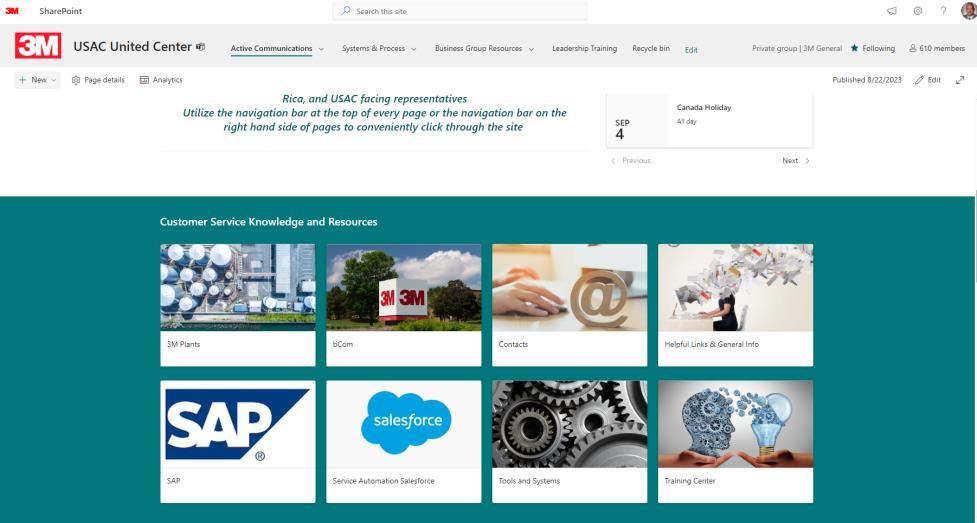977x523 pixels.
Task: Open Recycle bin navigation item
Action: 651,49
